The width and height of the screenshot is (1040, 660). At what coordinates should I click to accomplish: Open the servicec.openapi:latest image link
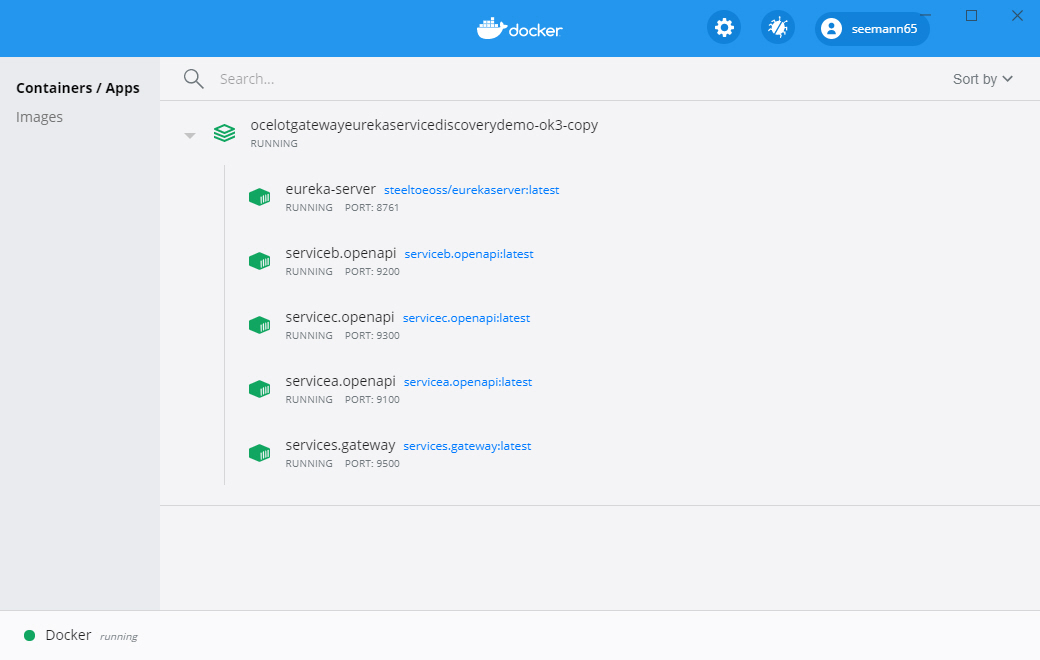pos(466,318)
